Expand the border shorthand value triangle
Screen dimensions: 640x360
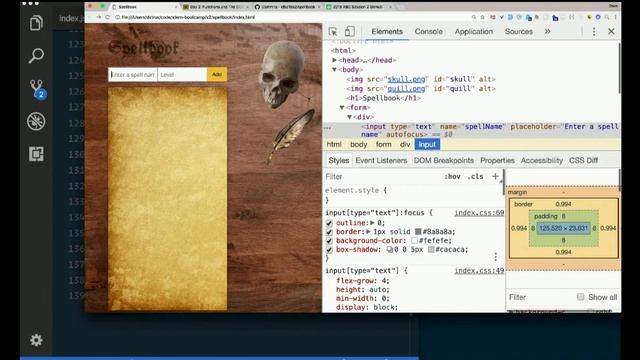pyautogui.click(x=368, y=231)
